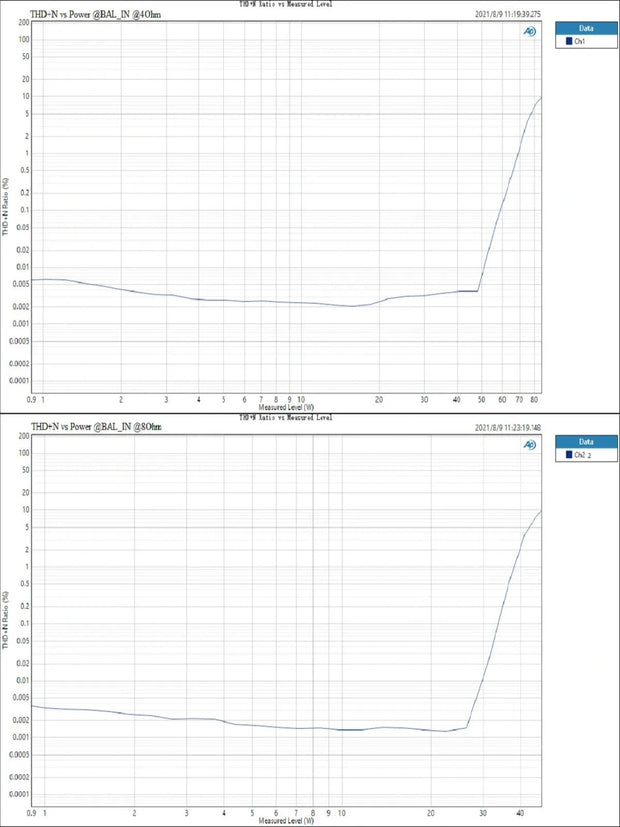Image resolution: width=620 pixels, height=827 pixels.
Task: Click the bottom graph's 'THD+N Ratio vs Measured Level' heading
Action: (x=286, y=417)
